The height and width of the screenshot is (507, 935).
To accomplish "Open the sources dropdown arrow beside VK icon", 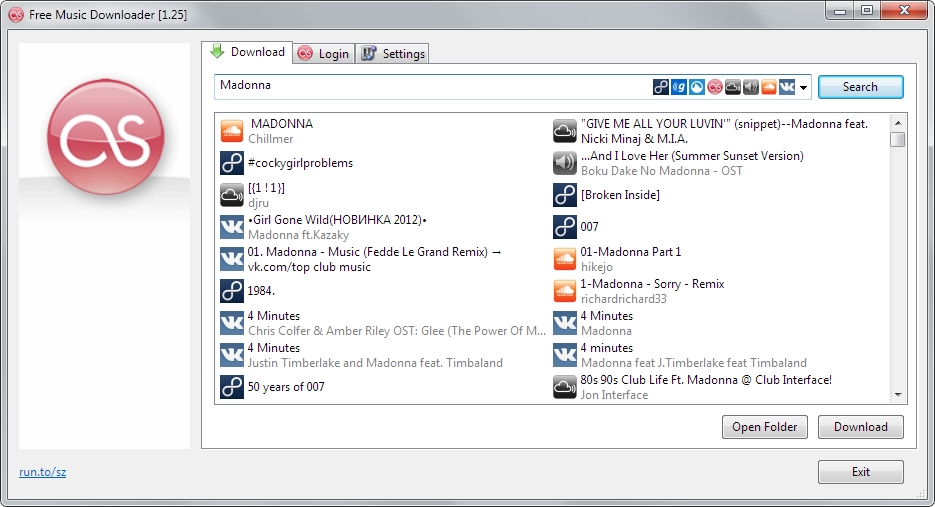I will [x=804, y=88].
